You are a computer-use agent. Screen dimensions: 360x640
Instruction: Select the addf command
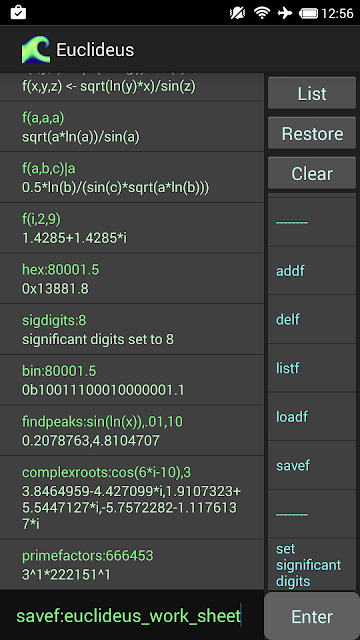[312, 271]
